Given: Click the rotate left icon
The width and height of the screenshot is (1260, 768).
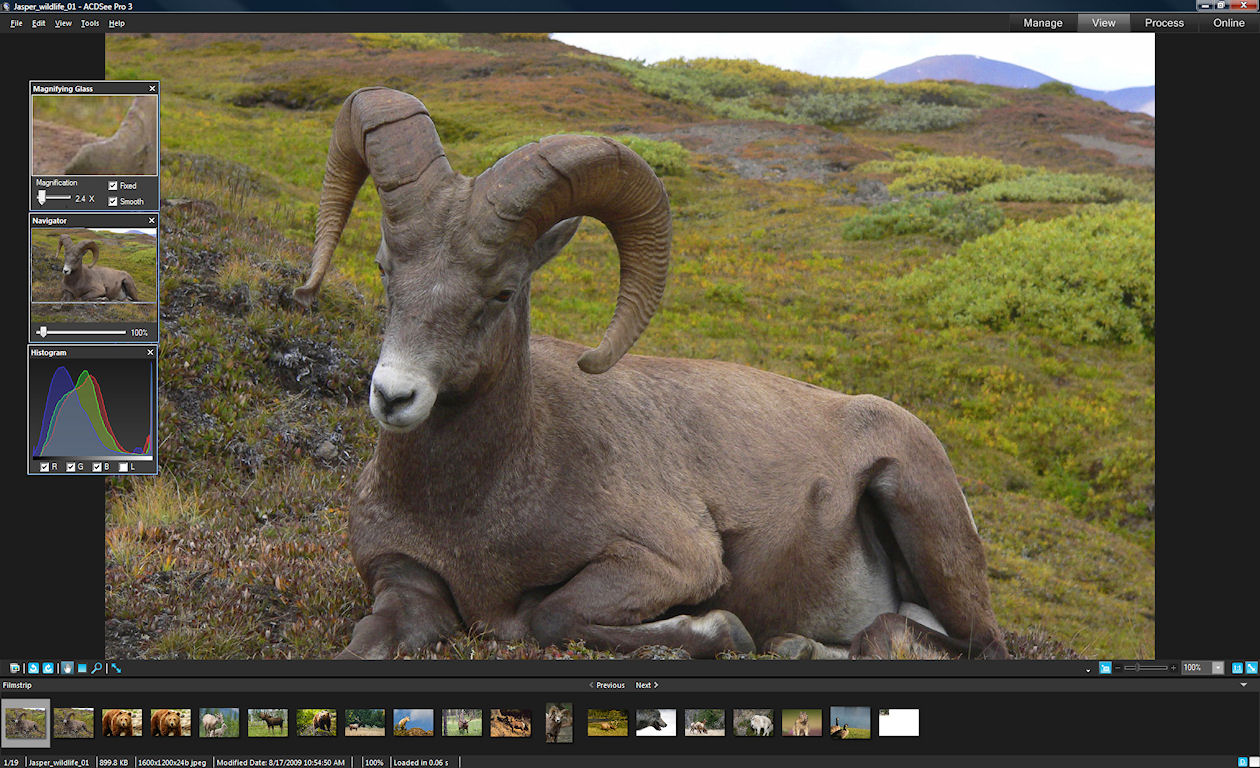Looking at the screenshot, I should tap(33, 668).
